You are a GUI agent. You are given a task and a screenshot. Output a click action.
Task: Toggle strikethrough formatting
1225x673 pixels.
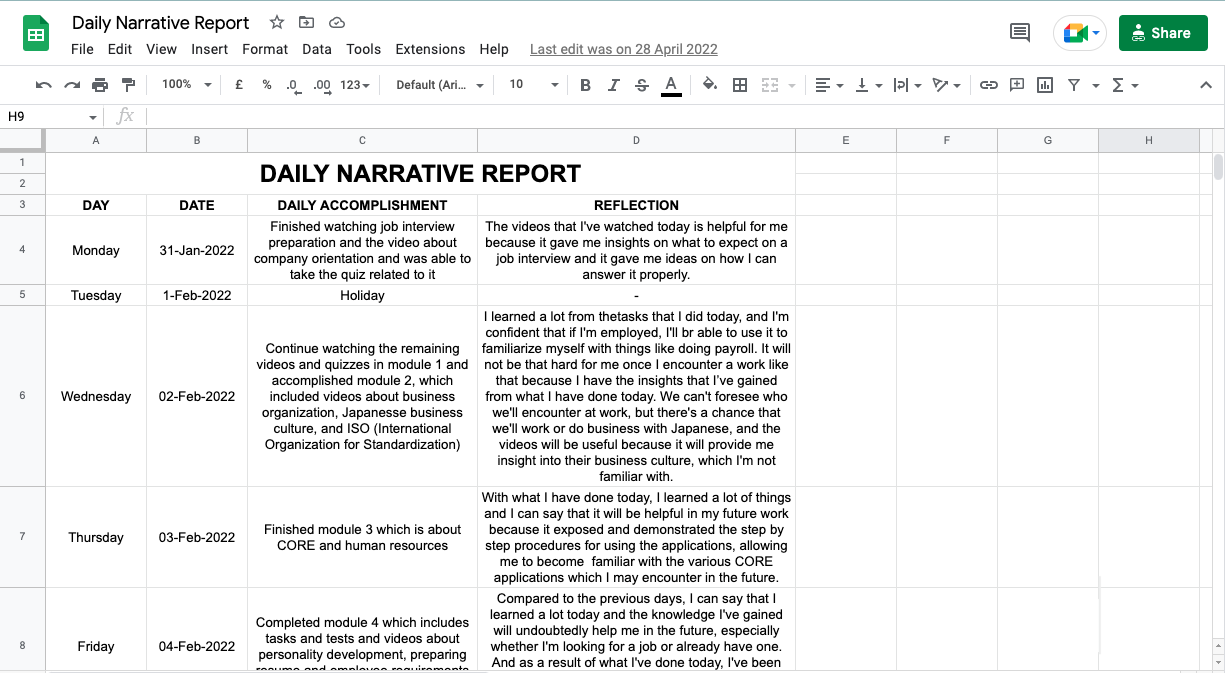click(642, 85)
